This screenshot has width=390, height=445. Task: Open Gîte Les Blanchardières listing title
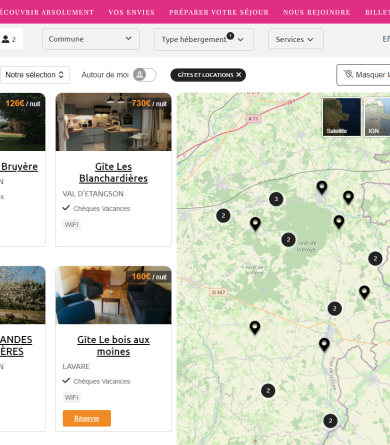(x=113, y=172)
